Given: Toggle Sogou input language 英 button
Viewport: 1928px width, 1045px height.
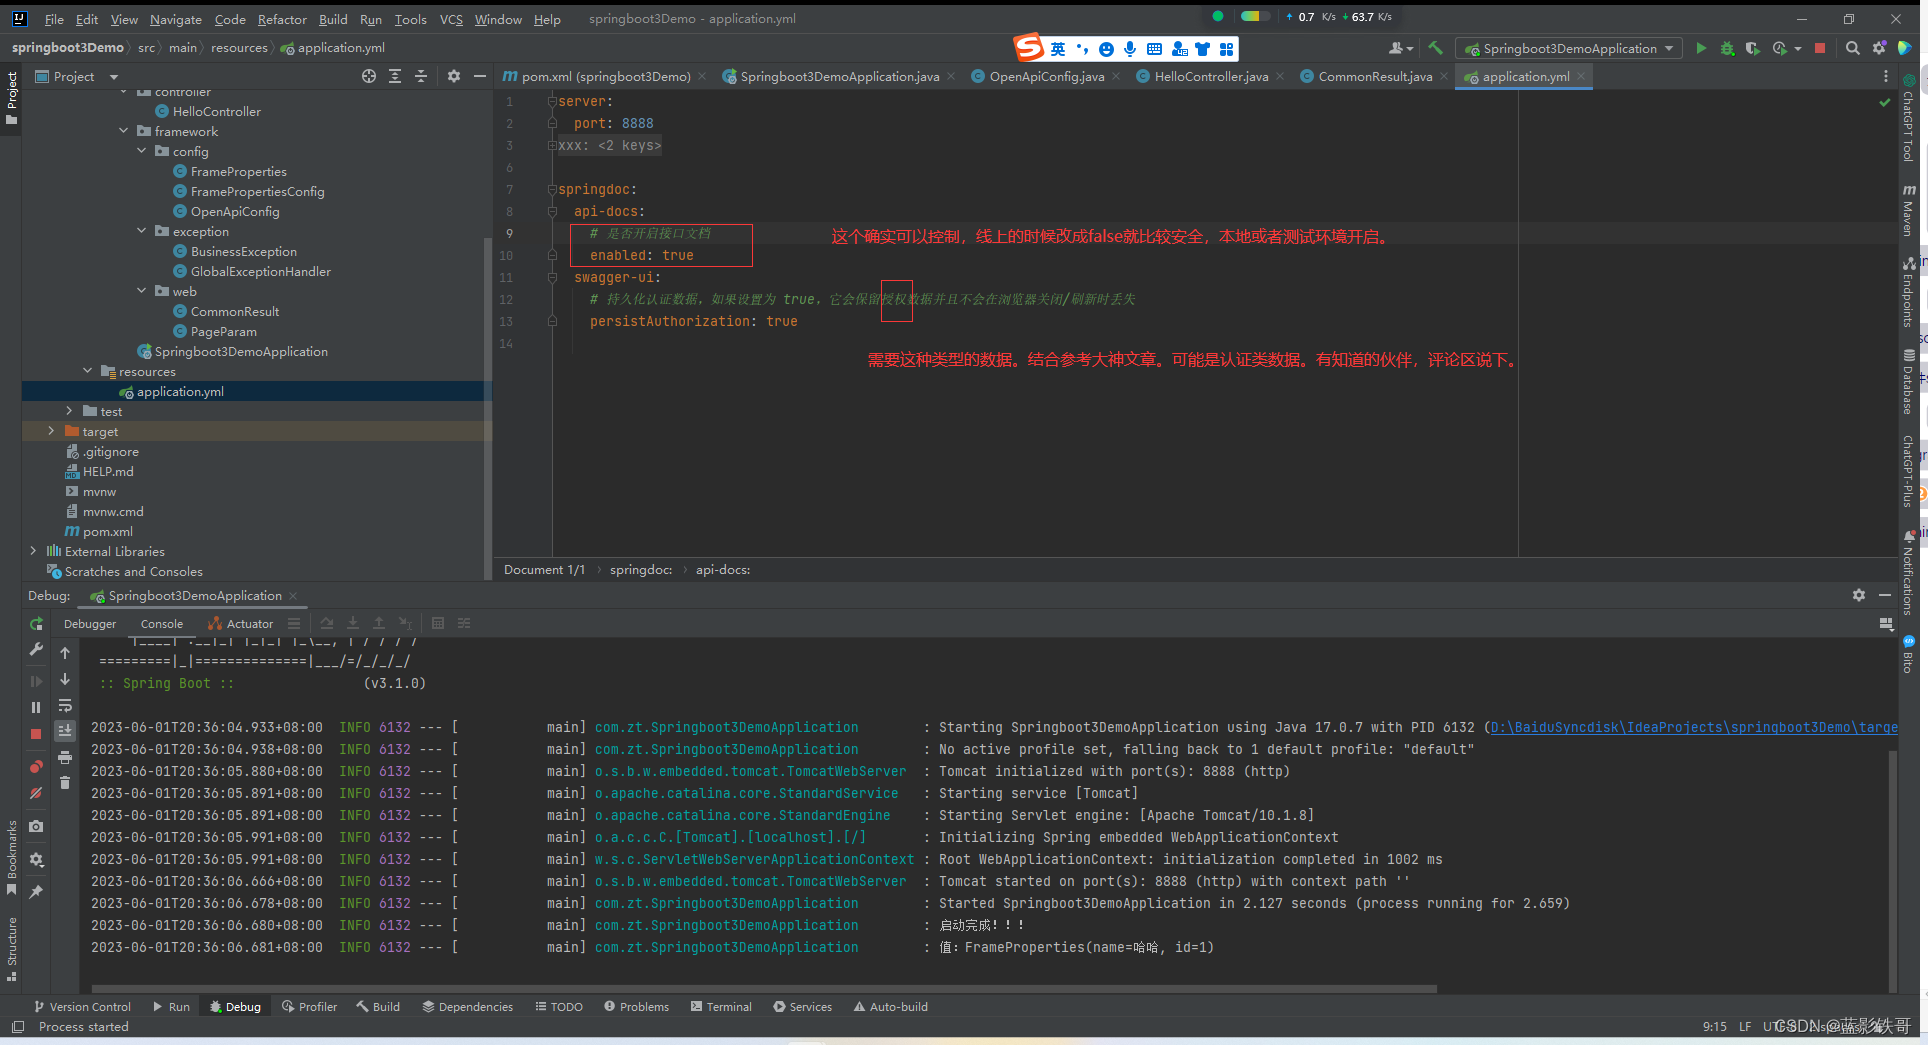Looking at the screenshot, I should click(x=1058, y=49).
